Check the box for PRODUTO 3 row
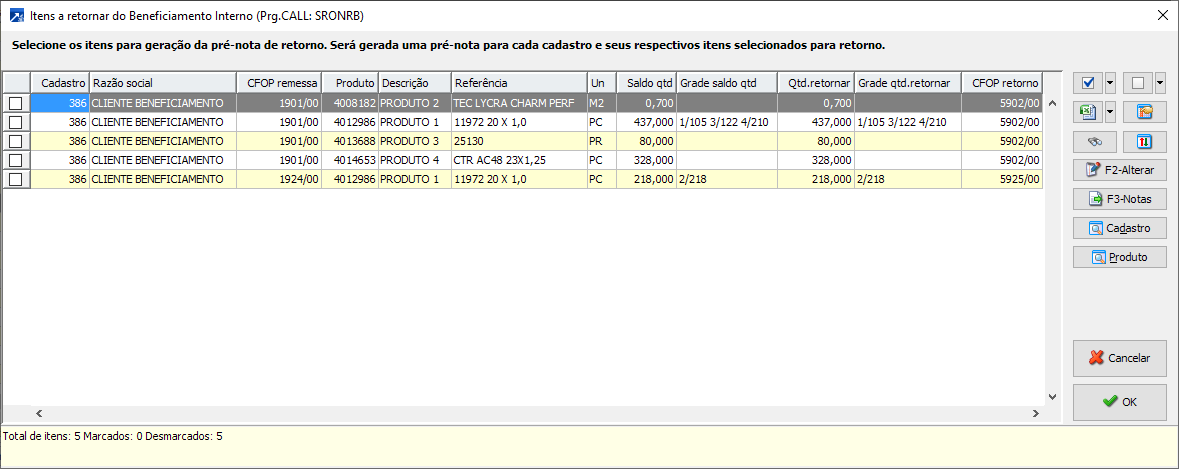The width and height of the screenshot is (1193, 476). [x=15, y=141]
